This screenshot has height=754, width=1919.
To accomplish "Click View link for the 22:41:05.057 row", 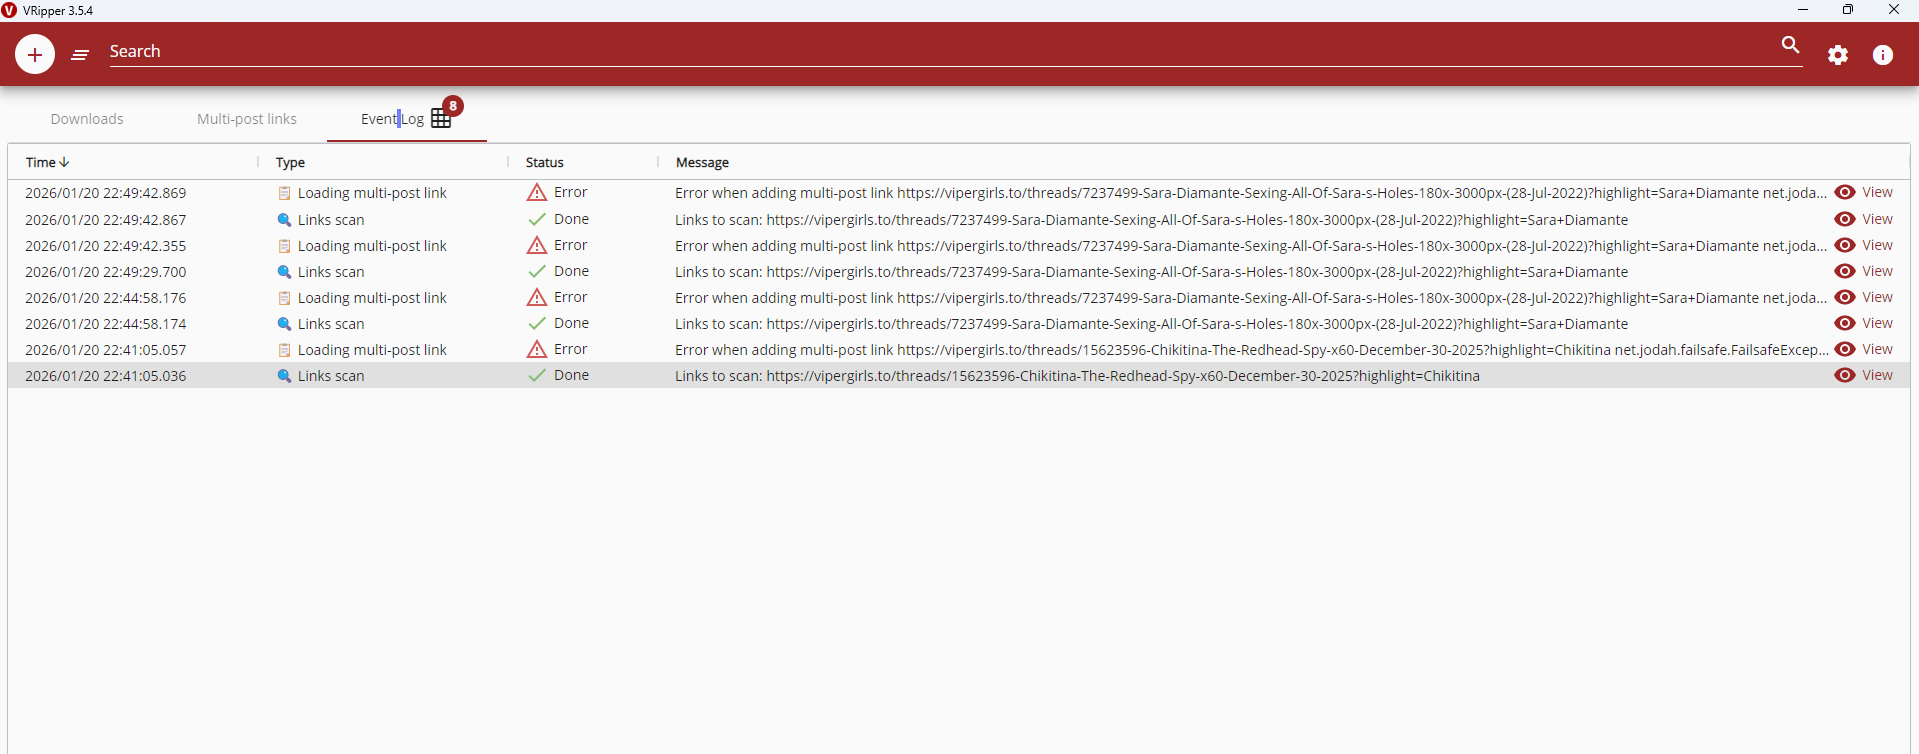I will pyautogui.click(x=1877, y=349).
